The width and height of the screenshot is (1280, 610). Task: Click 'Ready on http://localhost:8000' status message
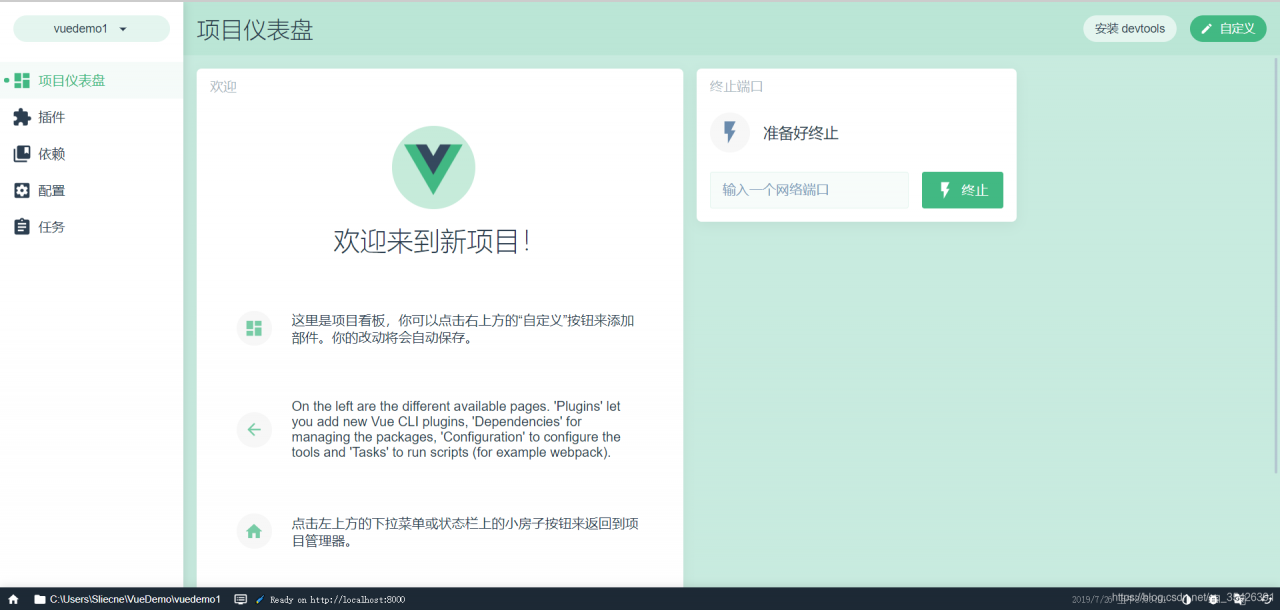[x=337, y=600]
